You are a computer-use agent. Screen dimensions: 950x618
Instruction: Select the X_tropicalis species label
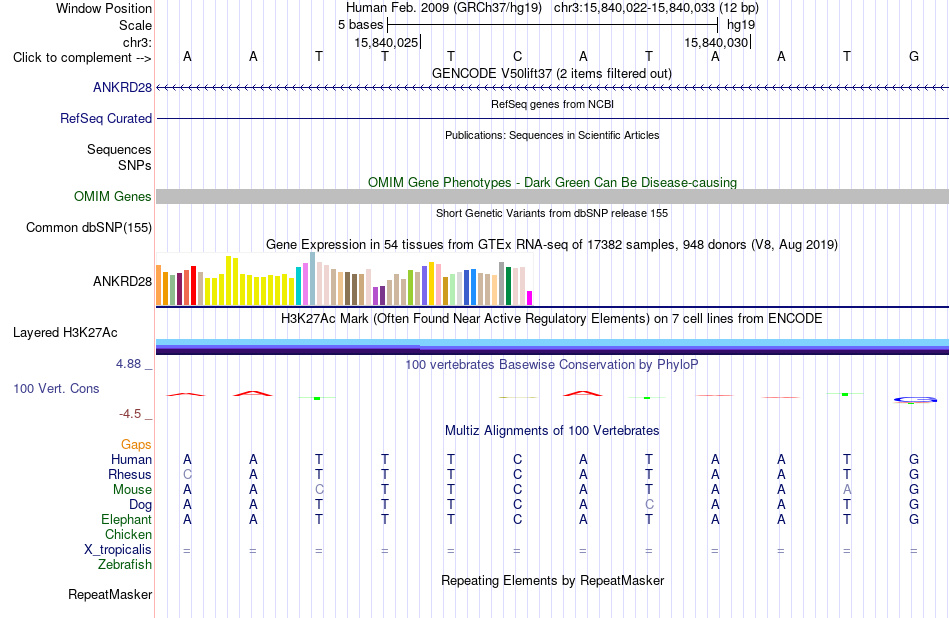coord(118,550)
